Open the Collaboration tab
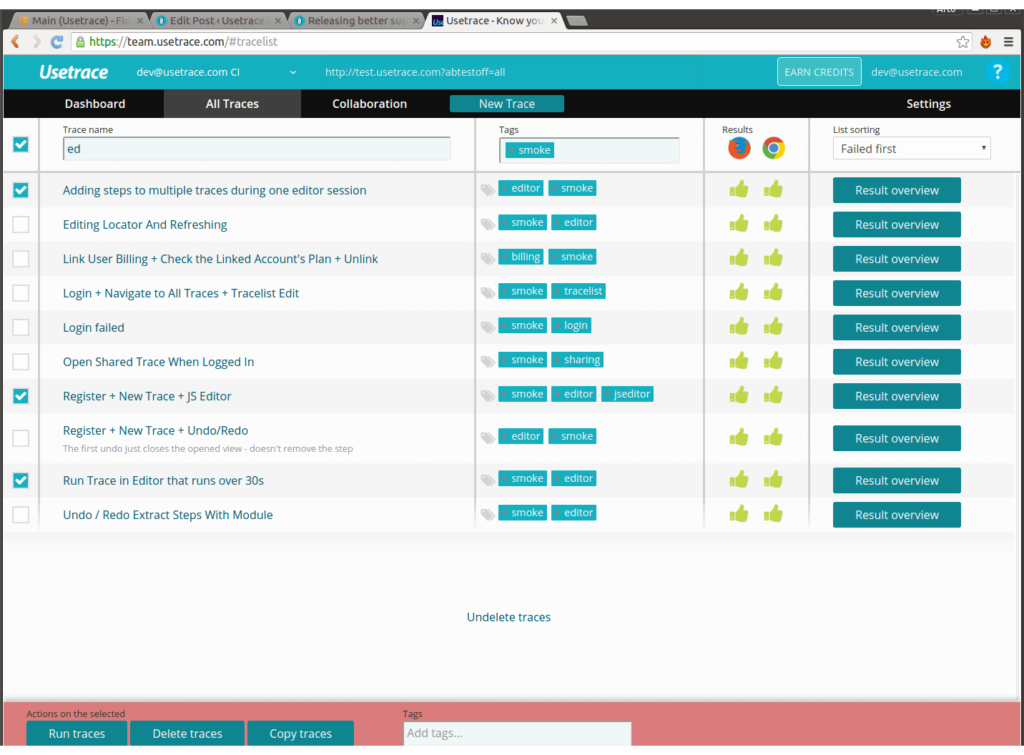The width and height of the screenshot is (1024, 755). click(x=369, y=104)
